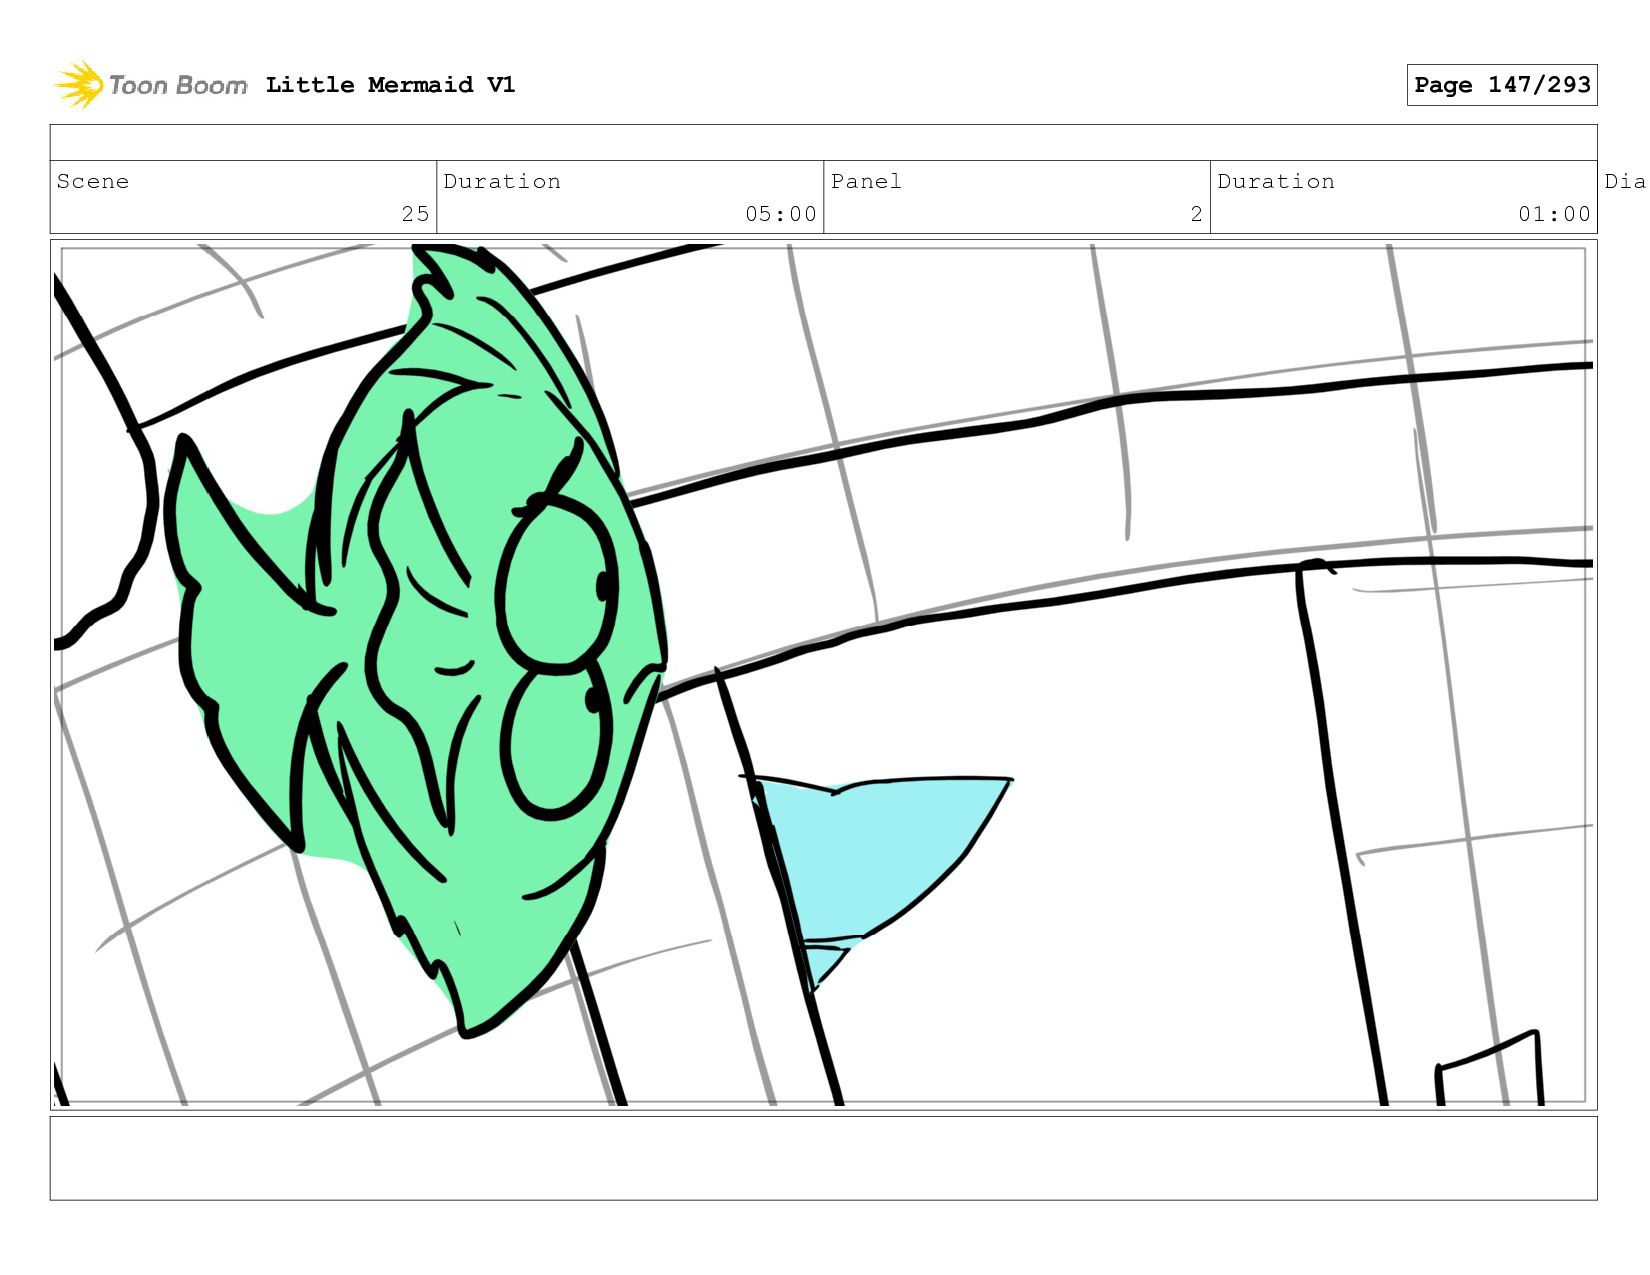Click the scene number '25'
The width and height of the screenshot is (1650, 1275).
[415, 214]
